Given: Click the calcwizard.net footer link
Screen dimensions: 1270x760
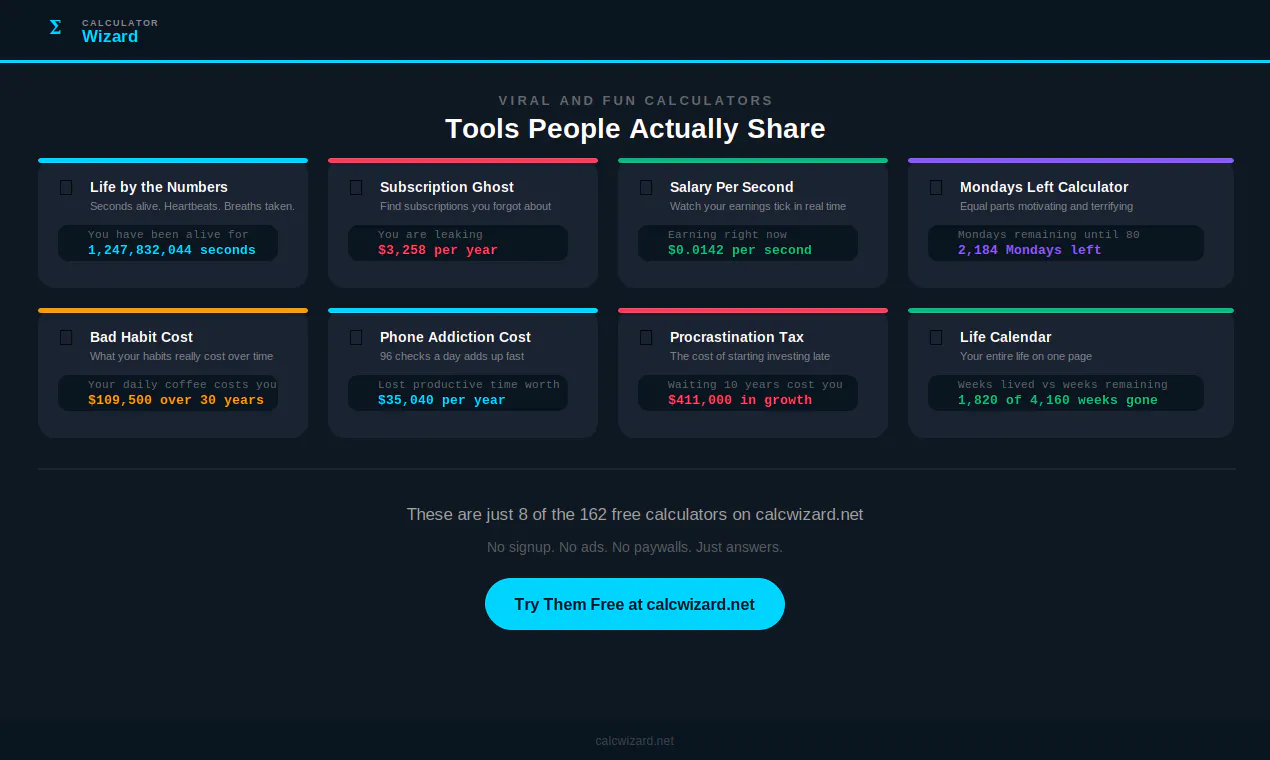Looking at the screenshot, I should click(635, 741).
